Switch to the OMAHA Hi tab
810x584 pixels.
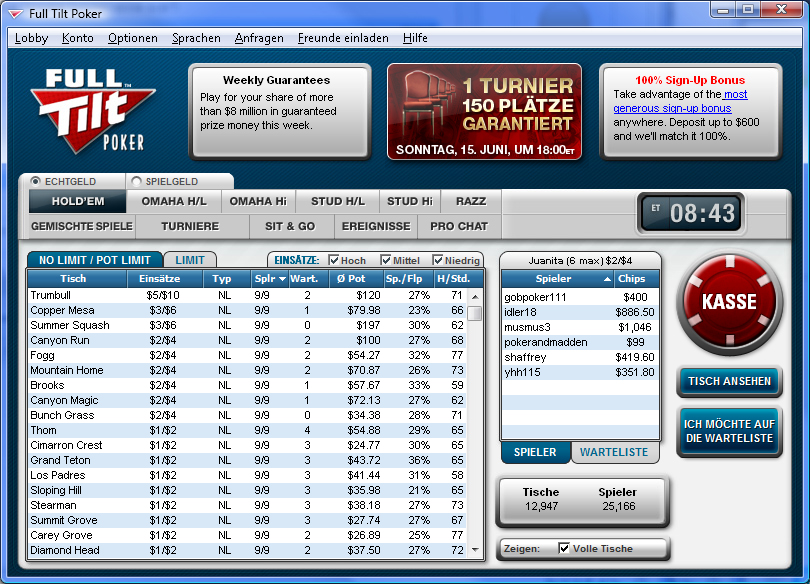(x=258, y=201)
